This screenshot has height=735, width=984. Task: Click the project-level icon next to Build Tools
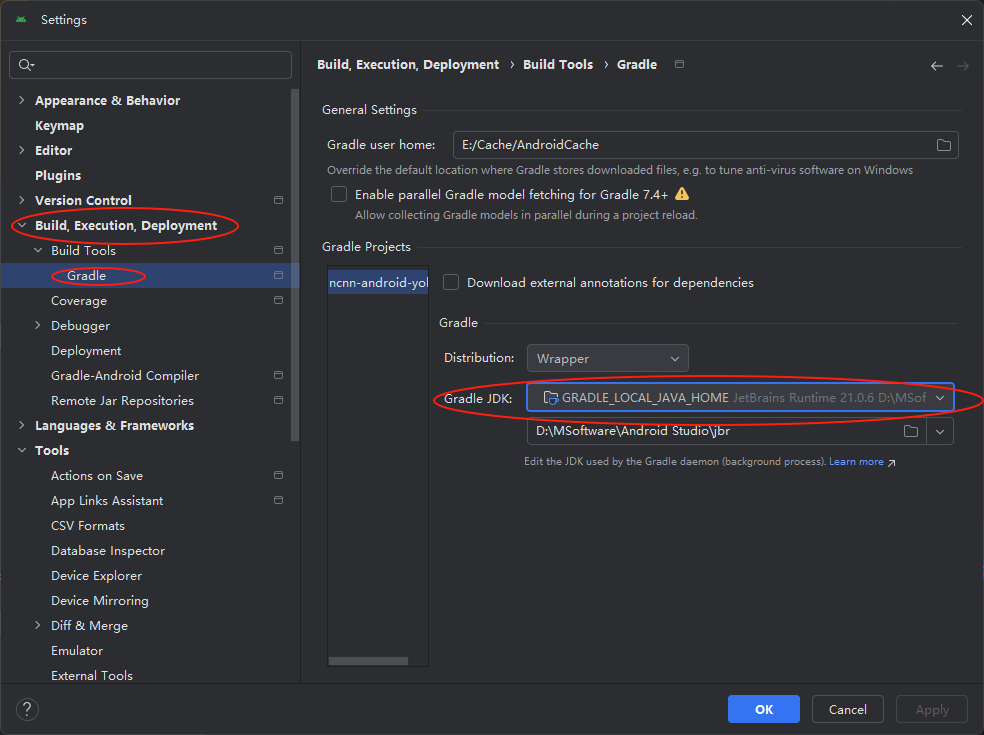pyautogui.click(x=279, y=250)
